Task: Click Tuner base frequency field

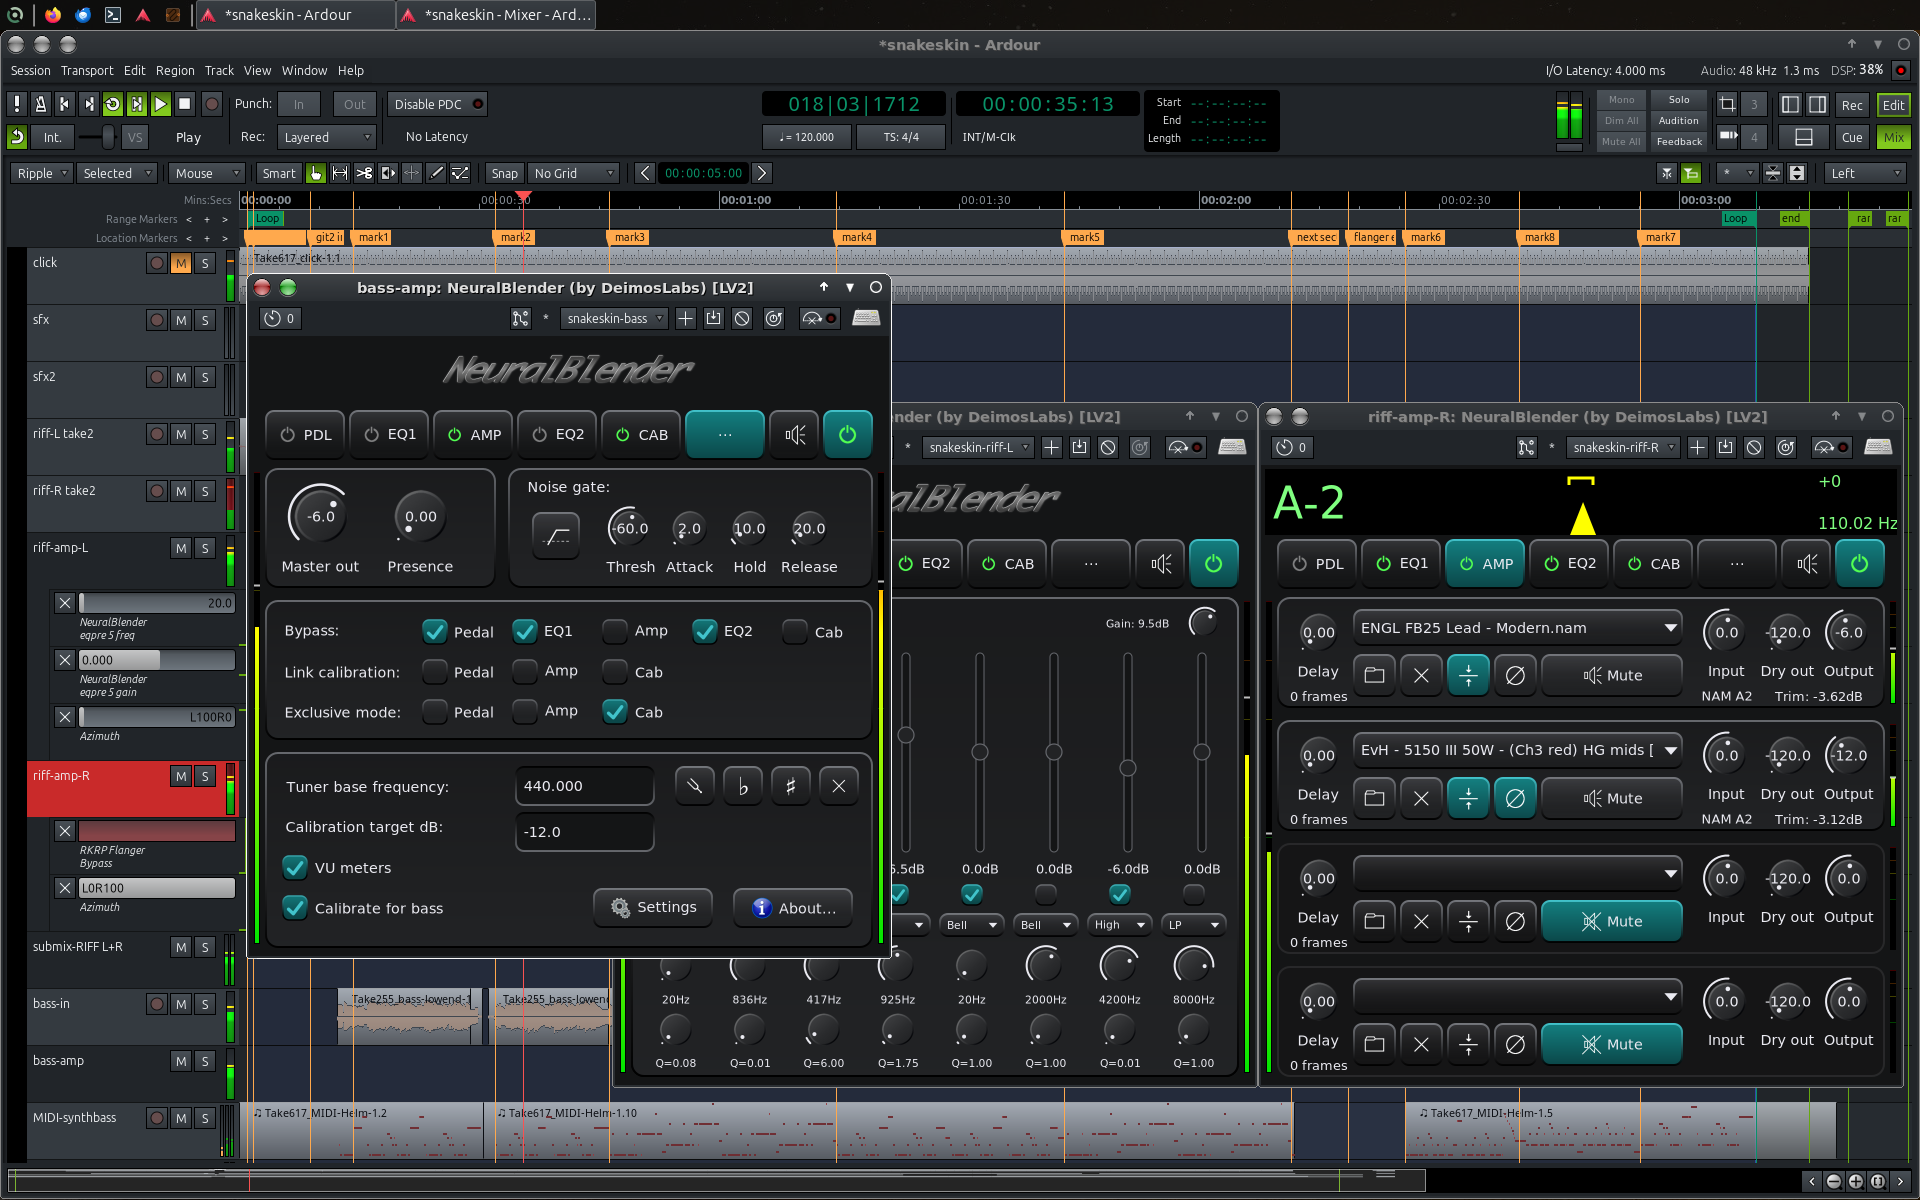Action: coord(584,786)
